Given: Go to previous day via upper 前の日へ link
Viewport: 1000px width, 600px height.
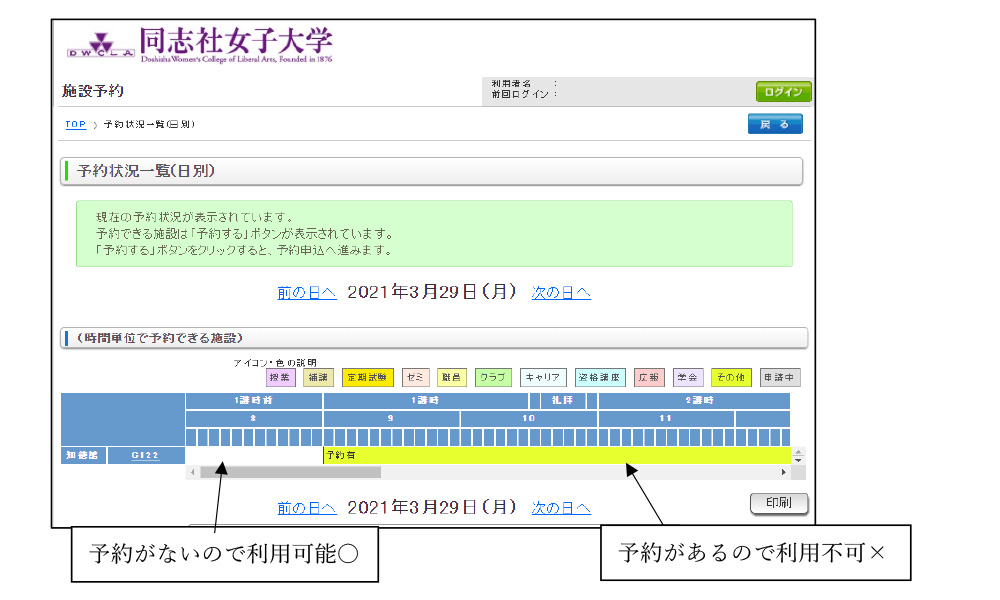Looking at the screenshot, I should 307,293.
